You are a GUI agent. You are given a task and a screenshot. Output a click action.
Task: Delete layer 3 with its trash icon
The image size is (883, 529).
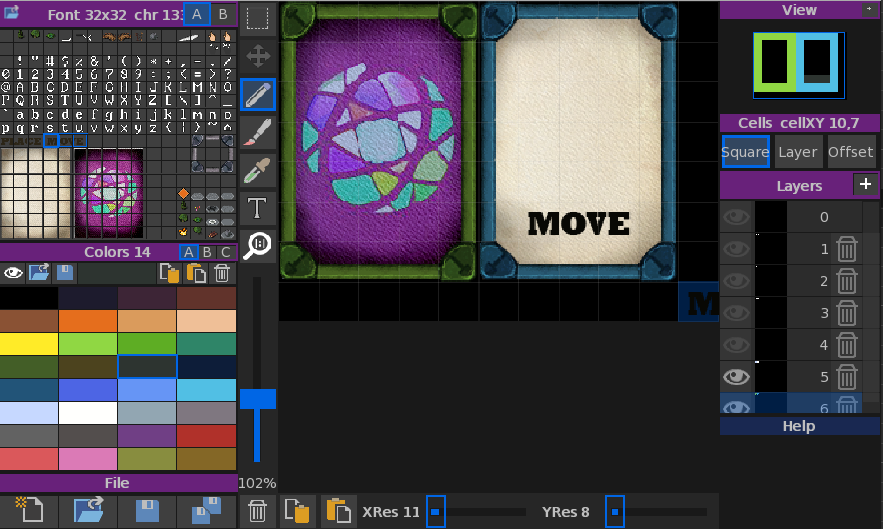[x=847, y=313]
